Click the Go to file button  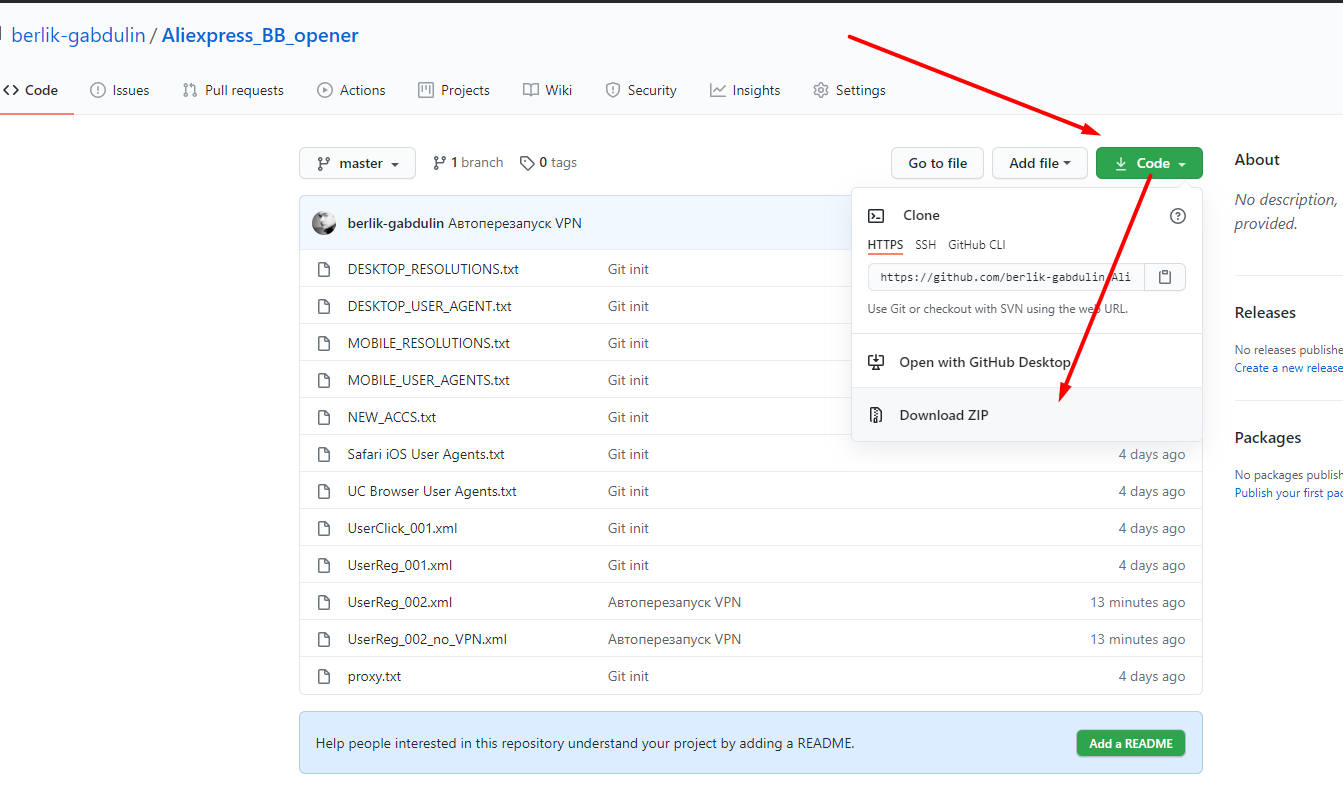[x=938, y=163]
